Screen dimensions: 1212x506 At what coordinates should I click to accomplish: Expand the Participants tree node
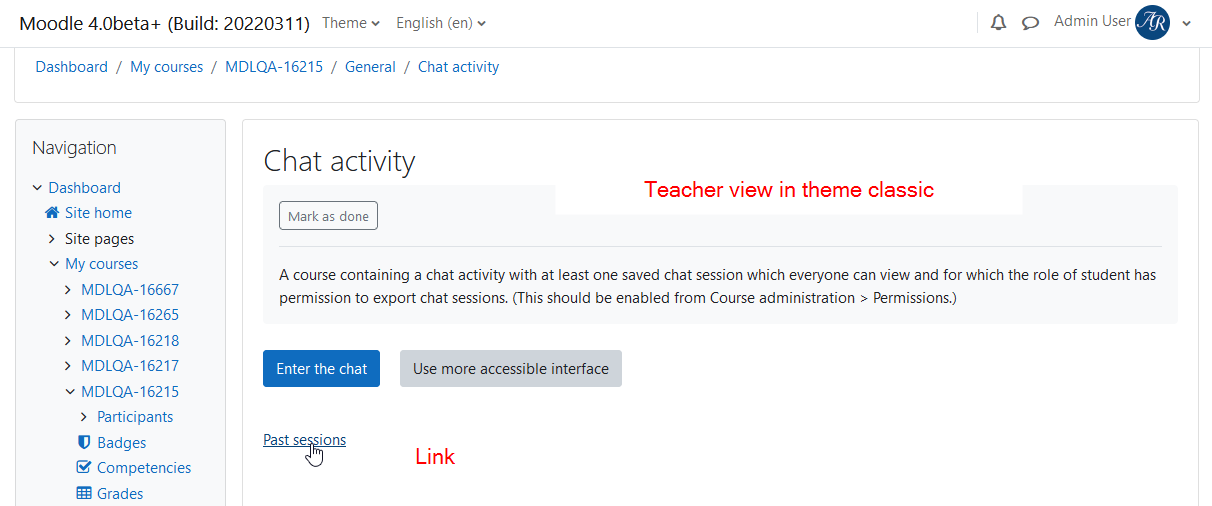tap(84, 417)
